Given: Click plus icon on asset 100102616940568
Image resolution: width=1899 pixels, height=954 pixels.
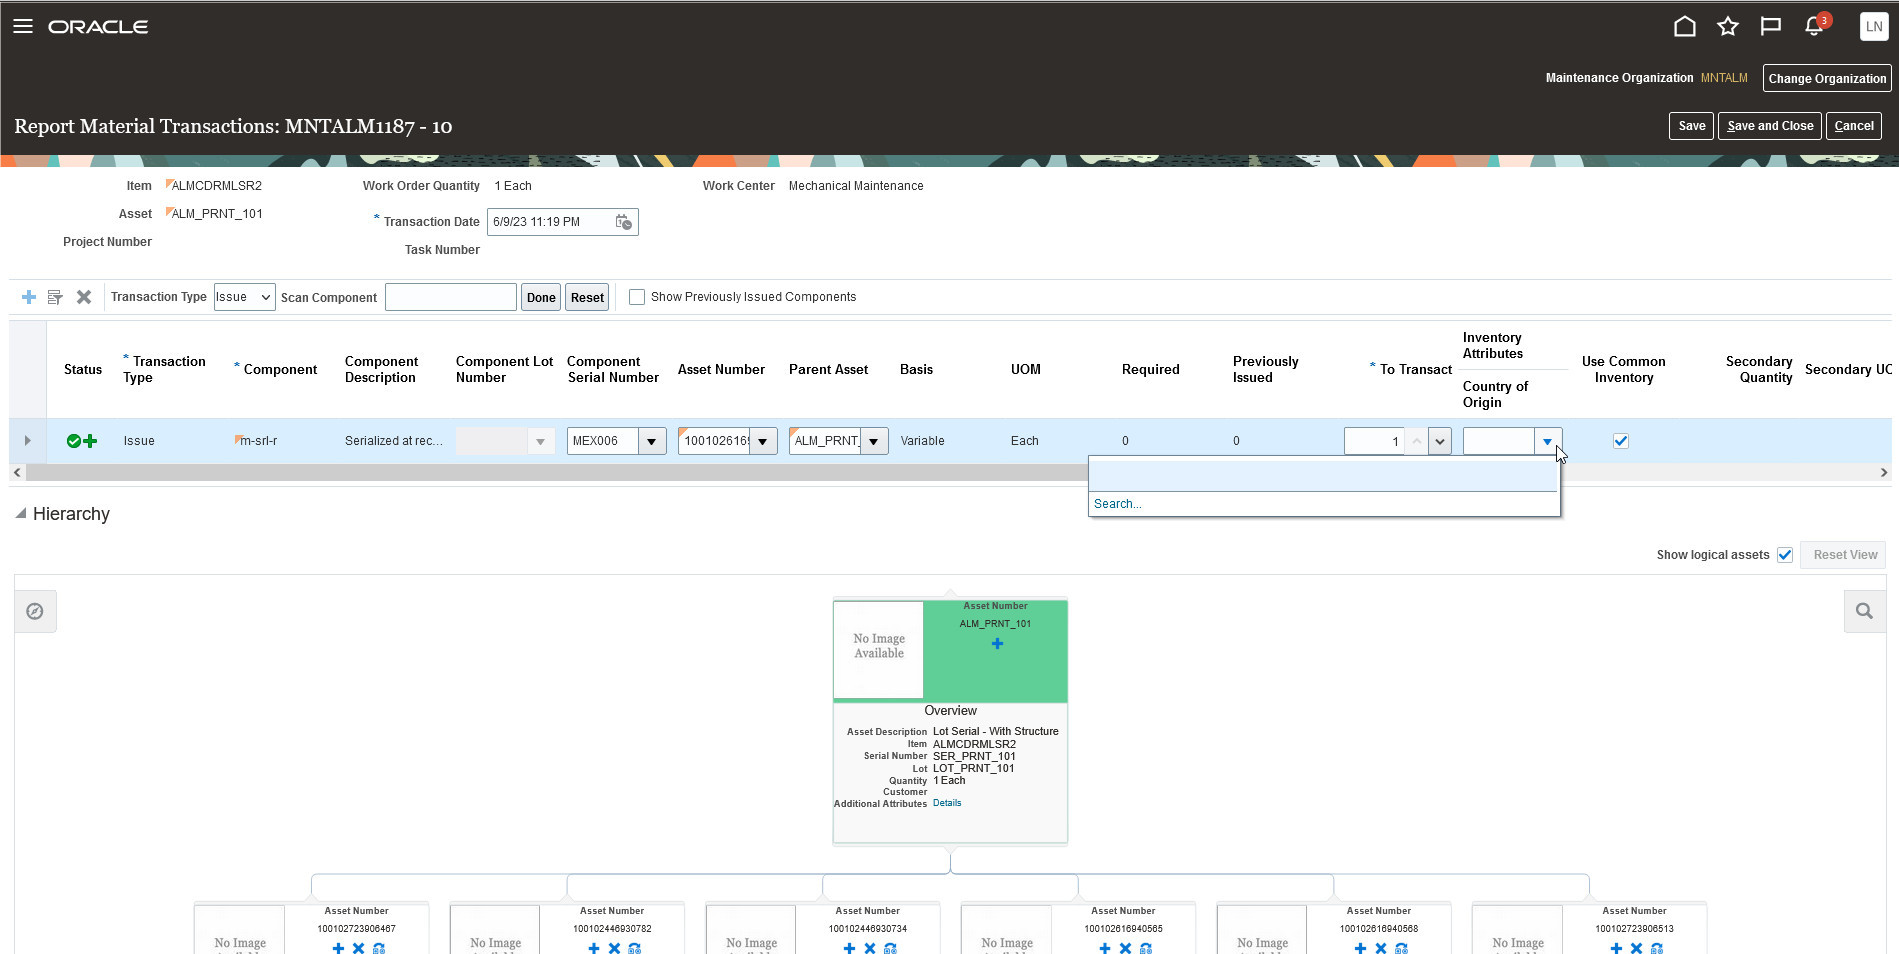Looking at the screenshot, I should tap(1360, 947).
